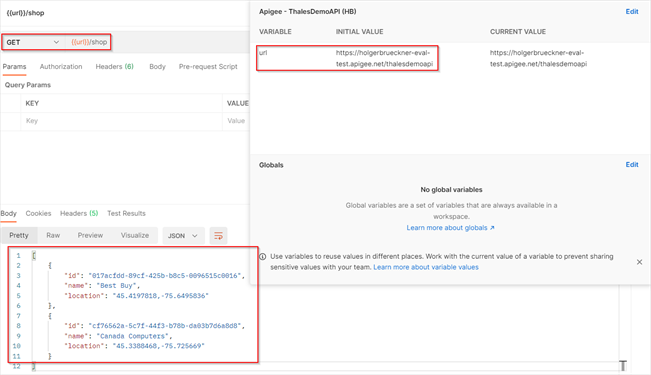
Task: Click the text cursor icon at bottom right
Action: click(623, 365)
